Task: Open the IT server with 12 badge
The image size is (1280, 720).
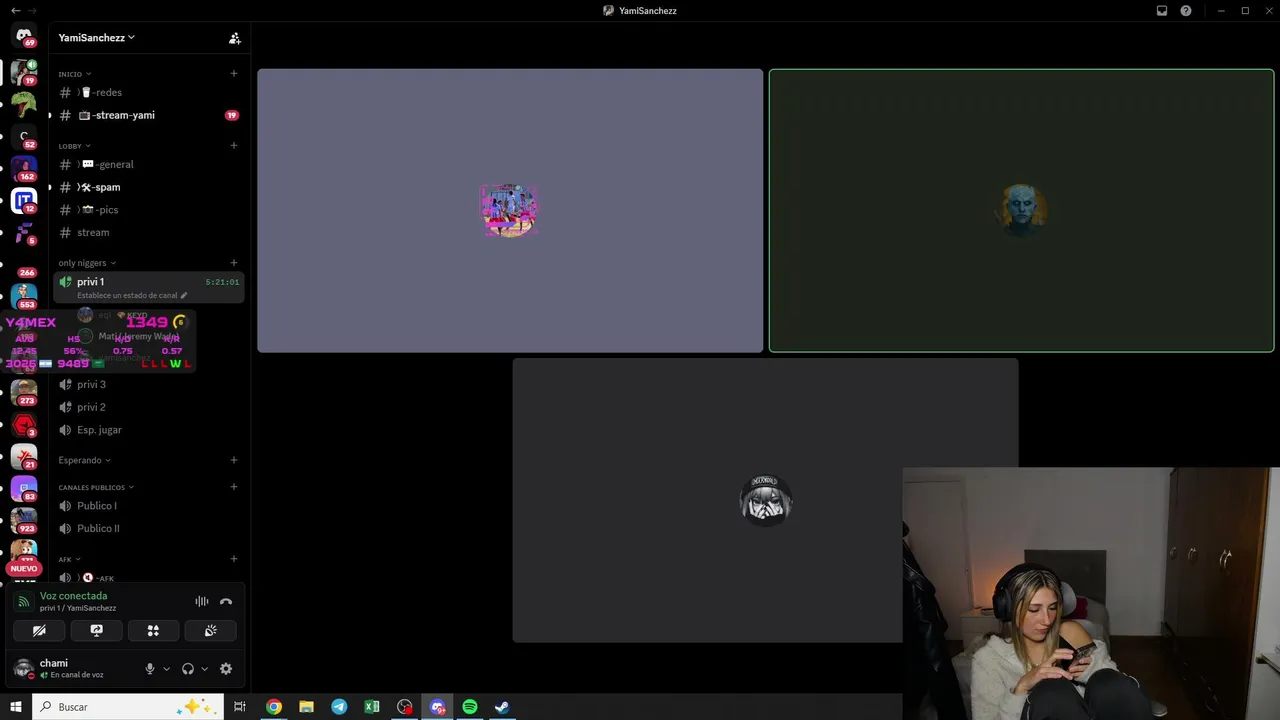Action: [x=24, y=200]
